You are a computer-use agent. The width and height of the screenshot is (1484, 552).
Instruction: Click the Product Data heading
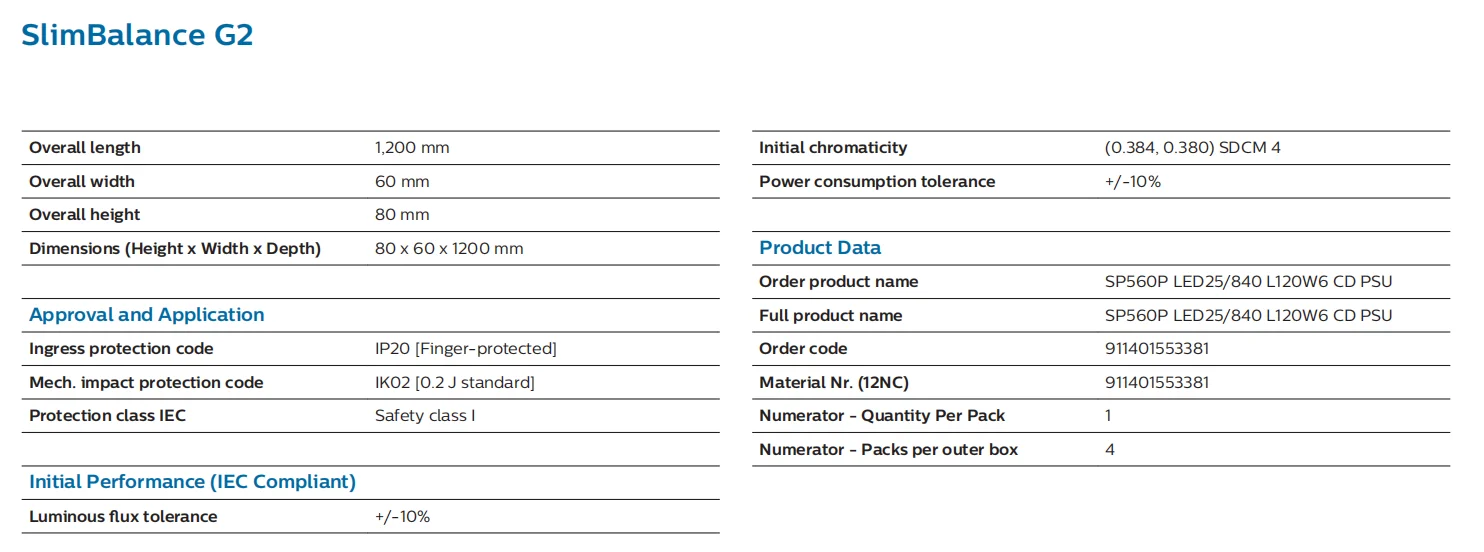(820, 248)
